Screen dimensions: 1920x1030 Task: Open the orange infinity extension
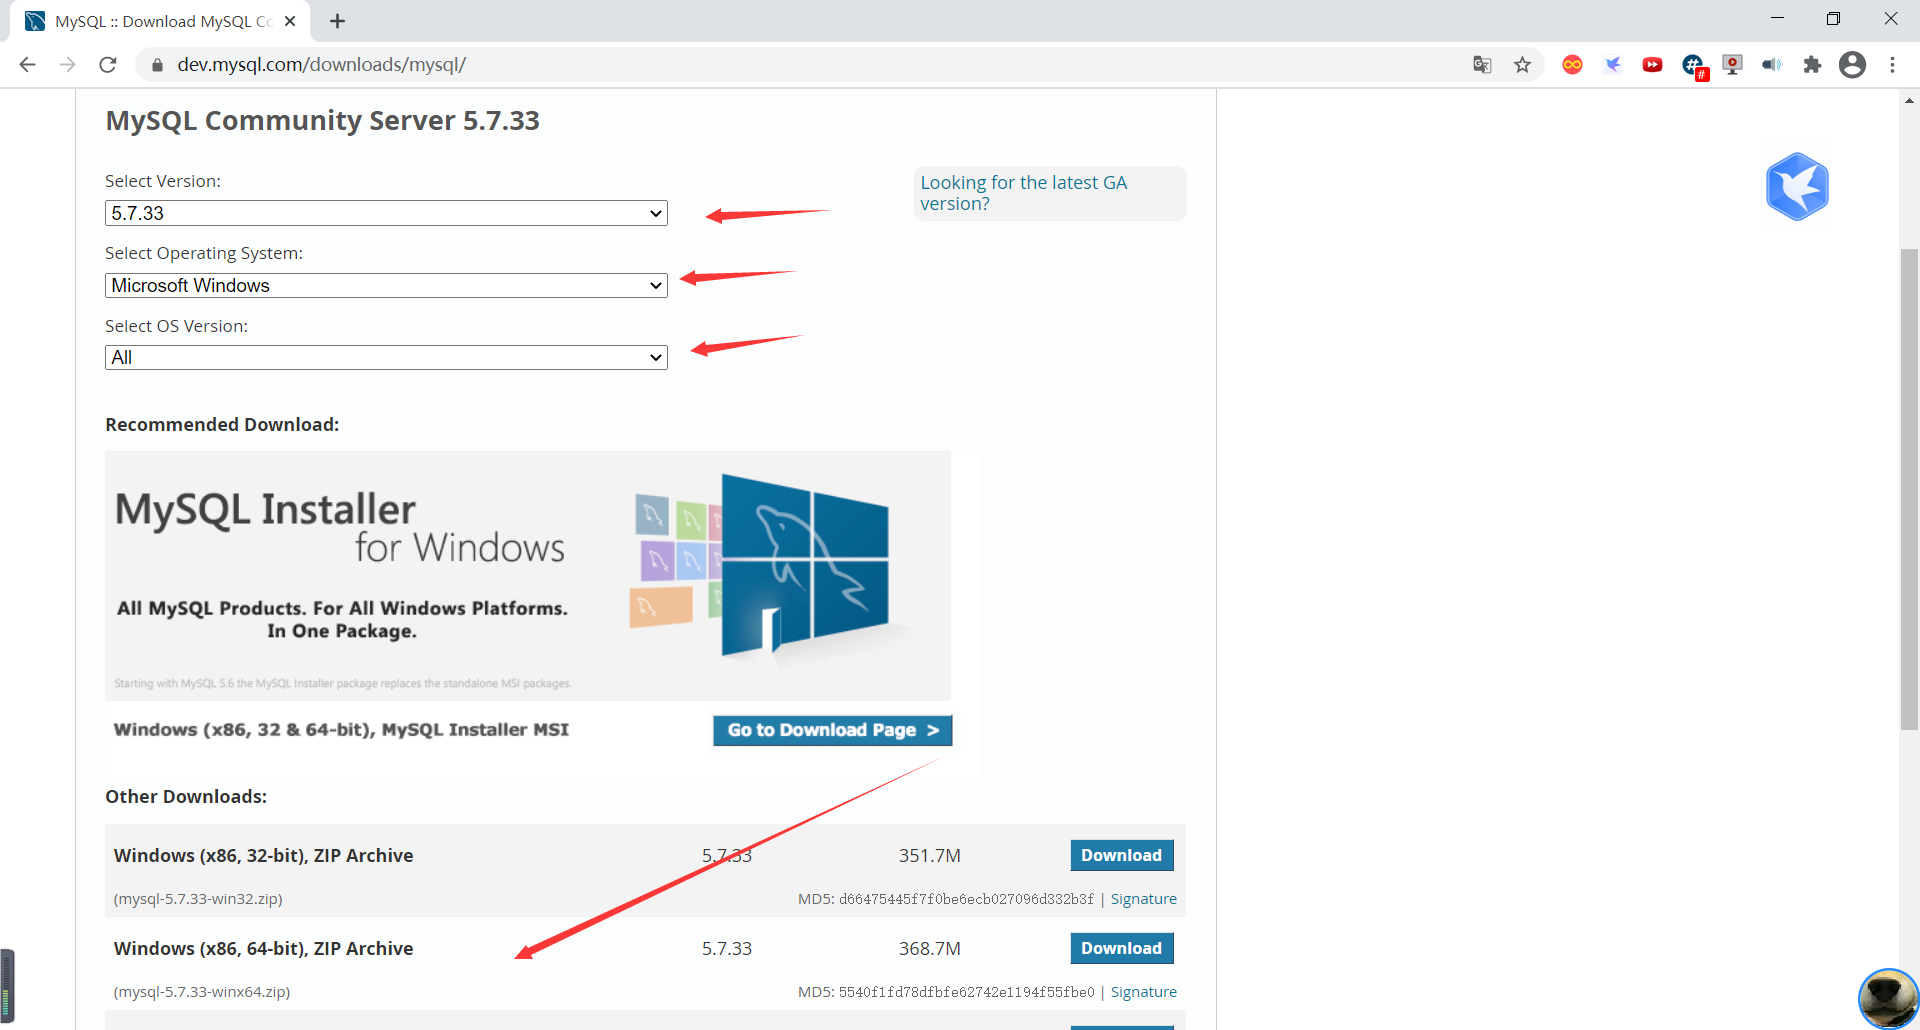pyautogui.click(x=1572, y=65)
